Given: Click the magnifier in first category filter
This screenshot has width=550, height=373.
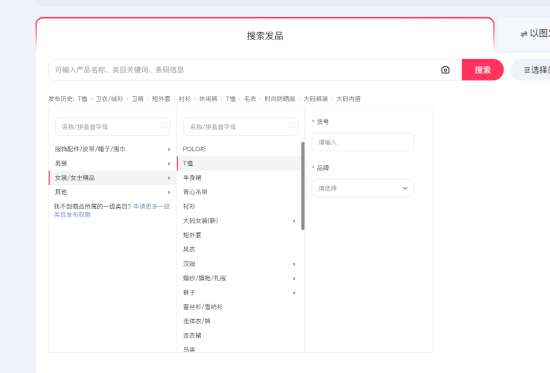Looking at the screenshot, I should point(164,125).
